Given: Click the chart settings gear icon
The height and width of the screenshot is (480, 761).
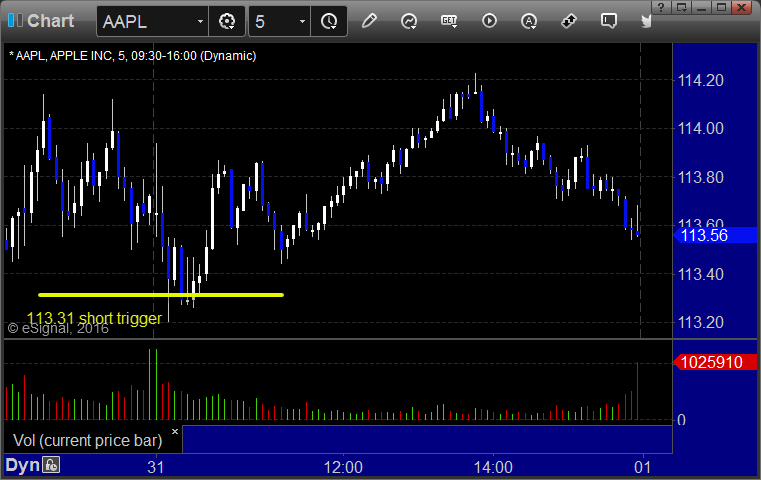Looking at the screenshot, I should tap(227, 21).
